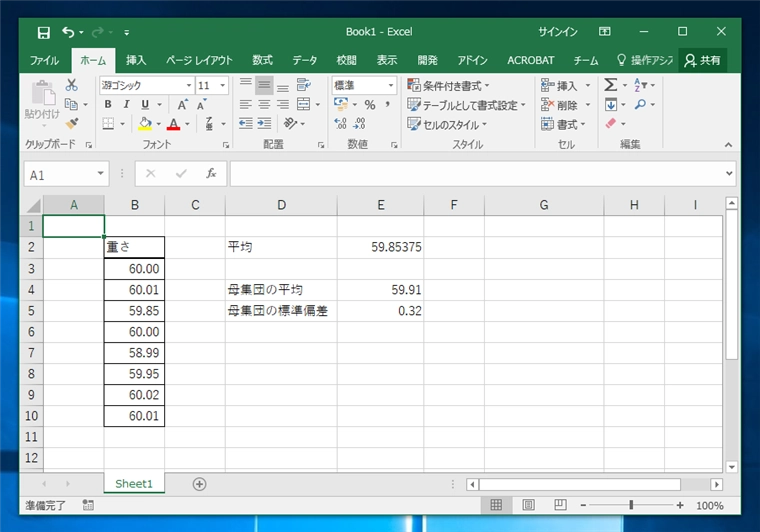The width and height of the screenshot is (760, 532).
Task: Open the ファイル tab
Action: tap(44, 60)
